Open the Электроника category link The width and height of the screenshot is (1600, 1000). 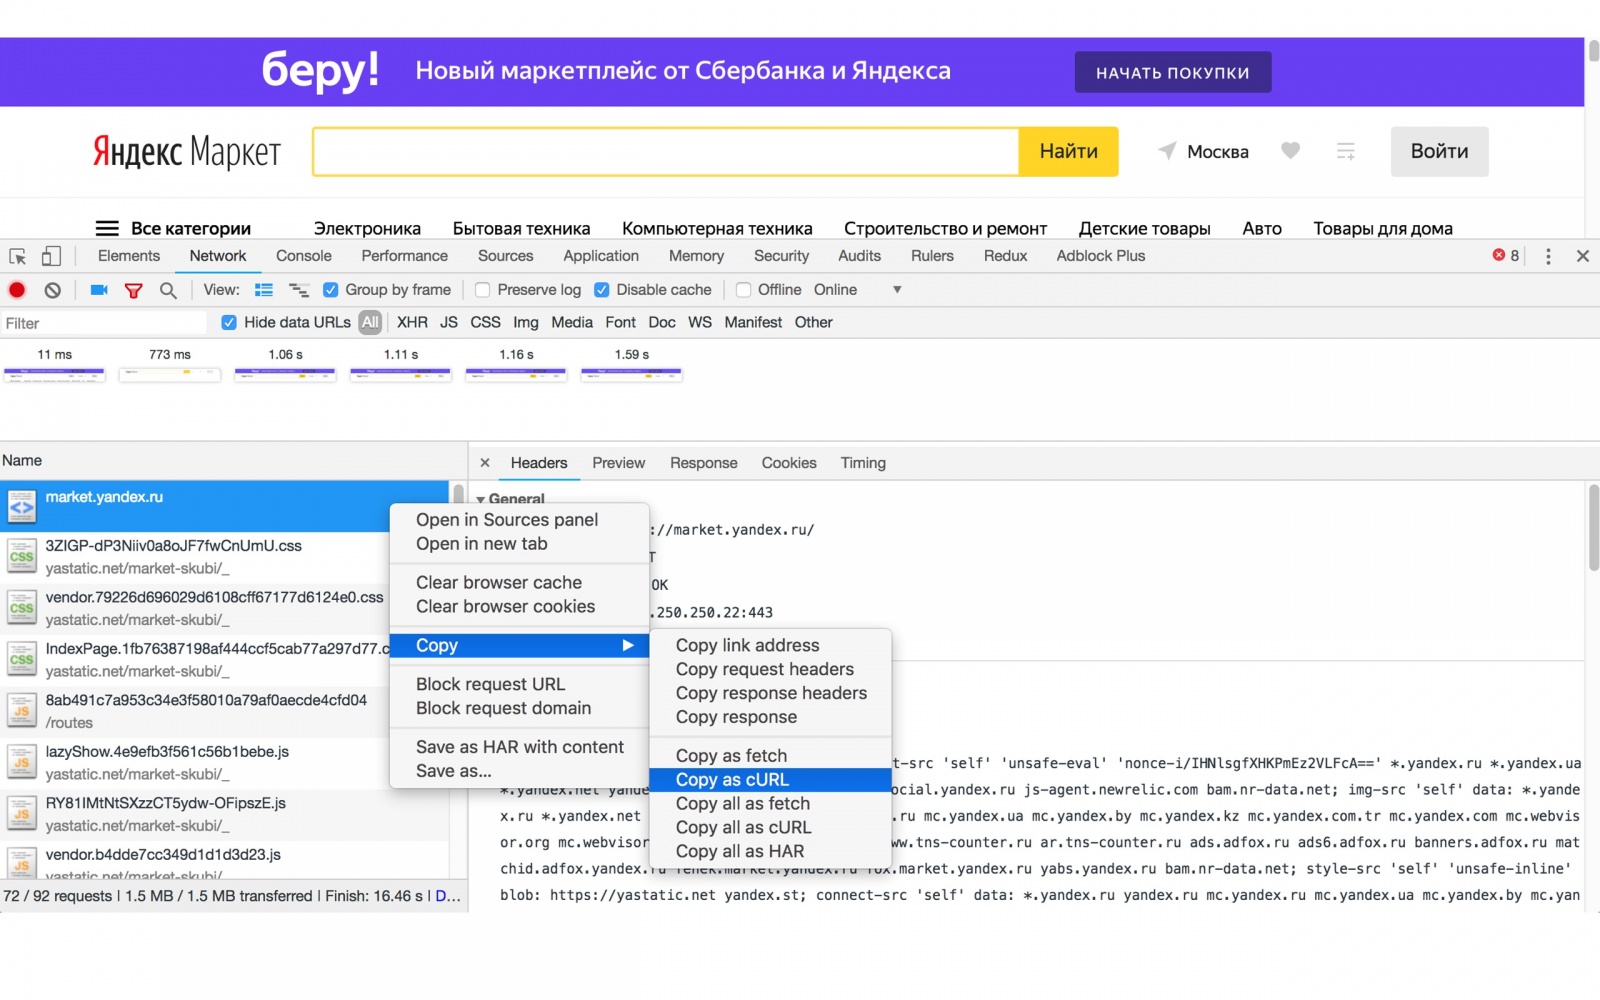coord(367,228)
